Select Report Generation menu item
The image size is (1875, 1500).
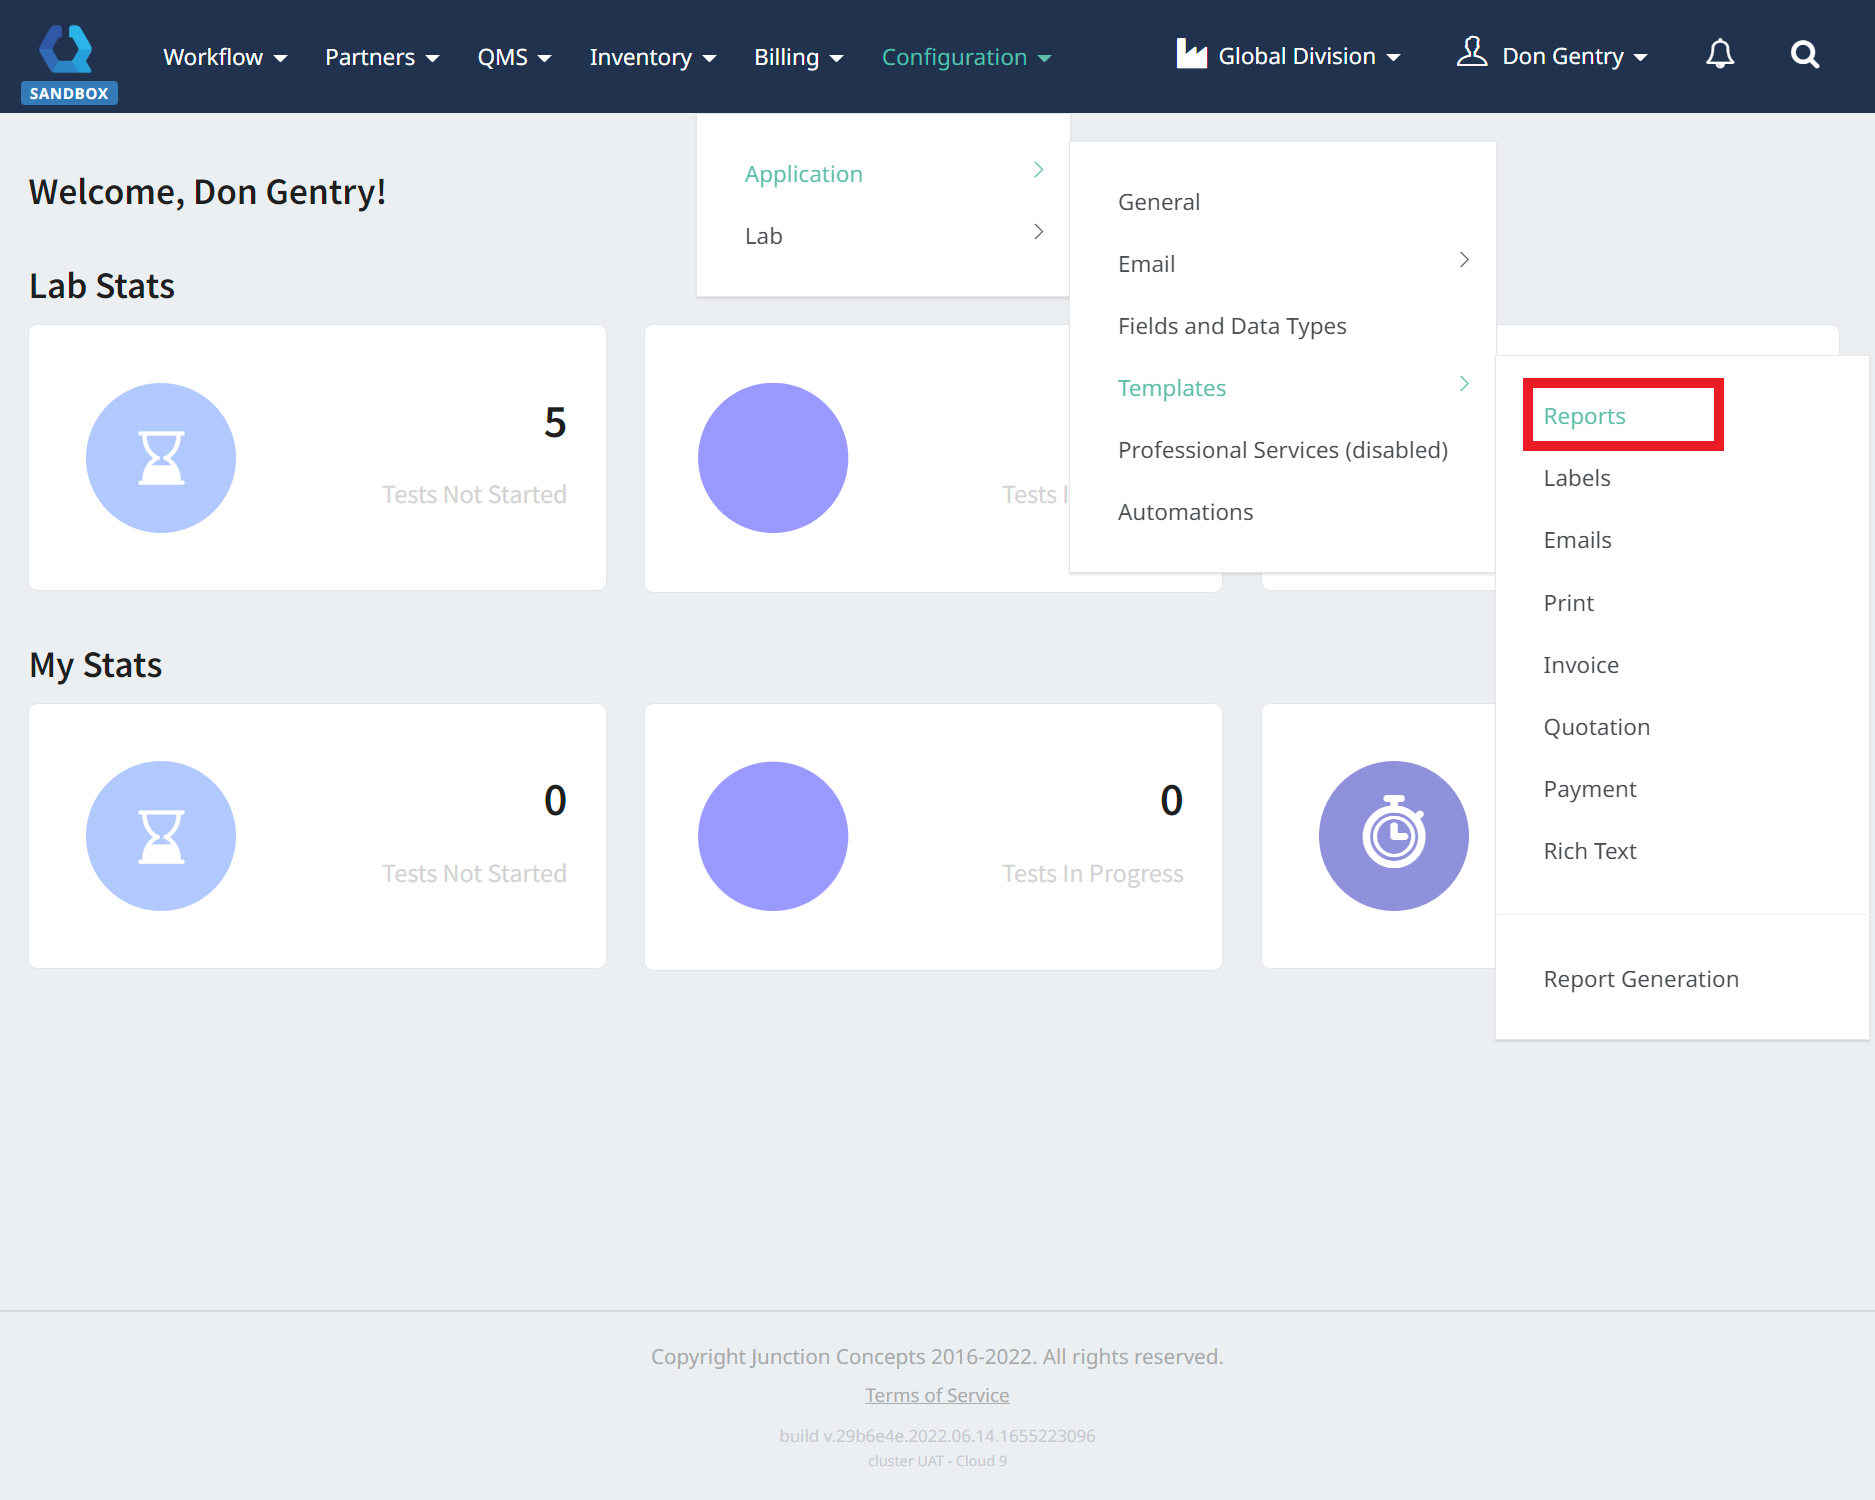[x=1640, y=979]
